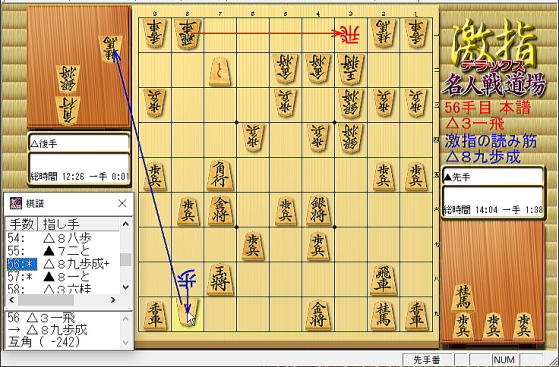Click the horizontal scroll right arrow in 棋譜
Viewport: 559px width, 367px height.
[x=113, y=300]
